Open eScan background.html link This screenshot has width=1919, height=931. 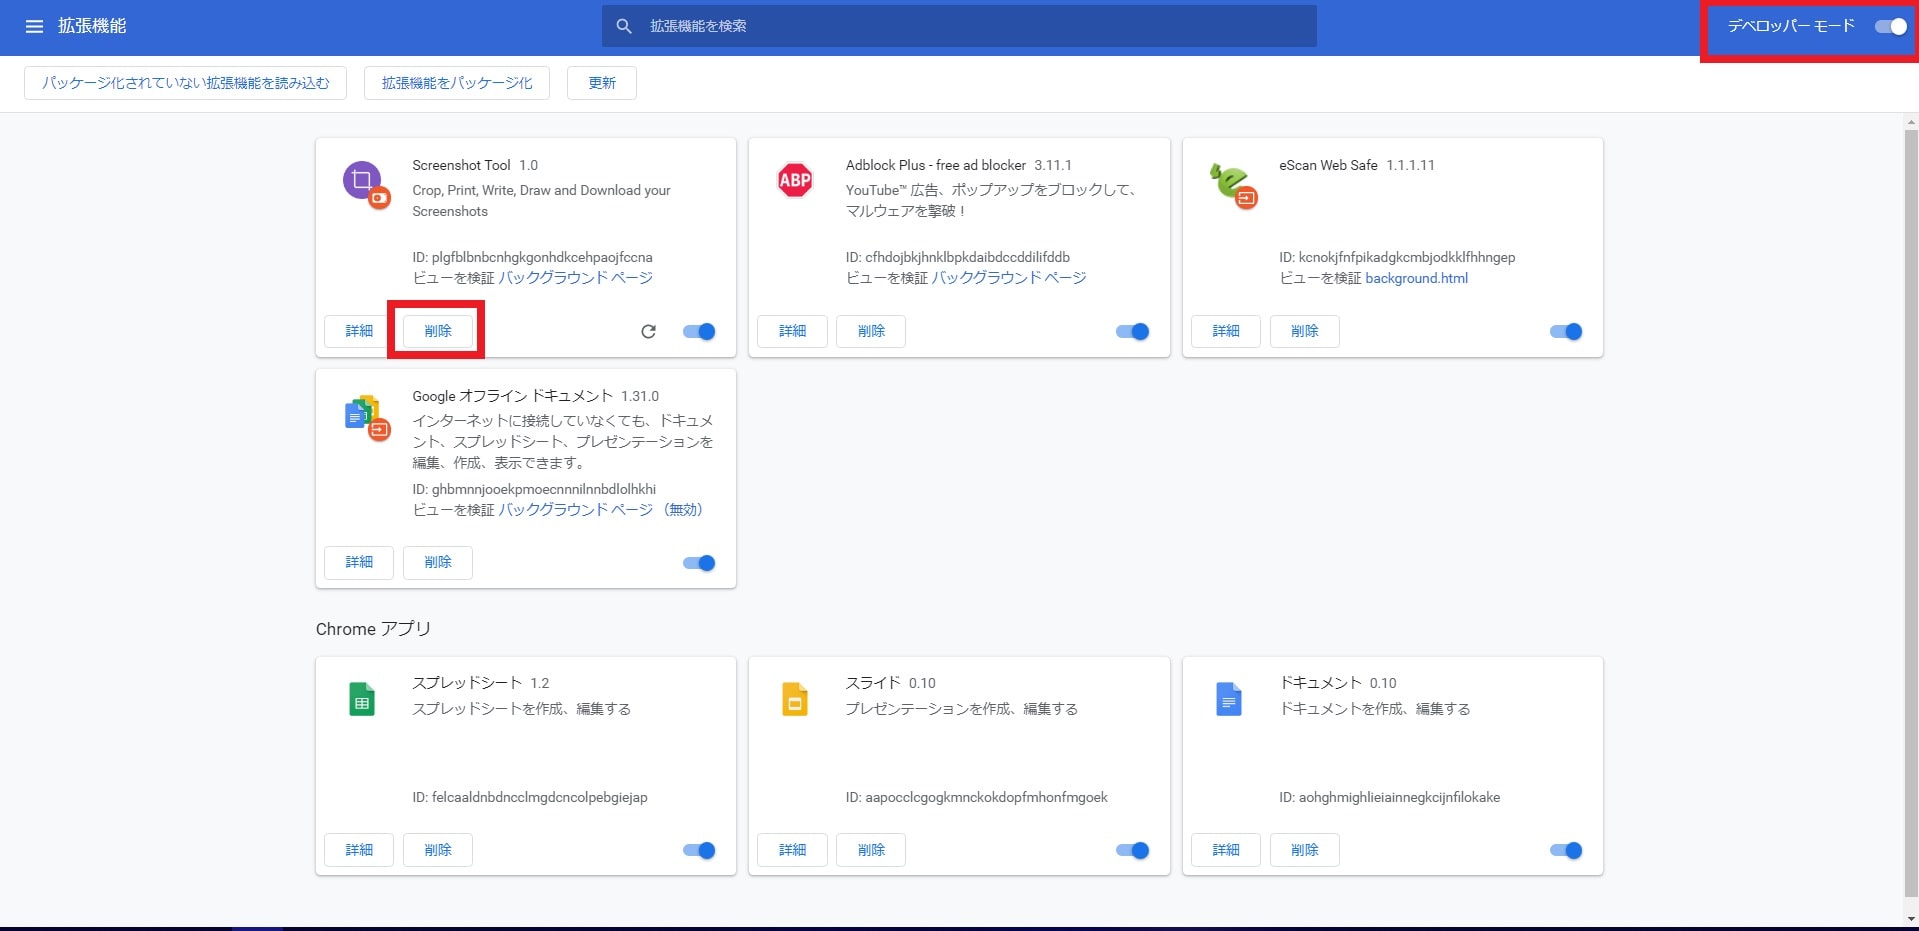(1416, 278)
